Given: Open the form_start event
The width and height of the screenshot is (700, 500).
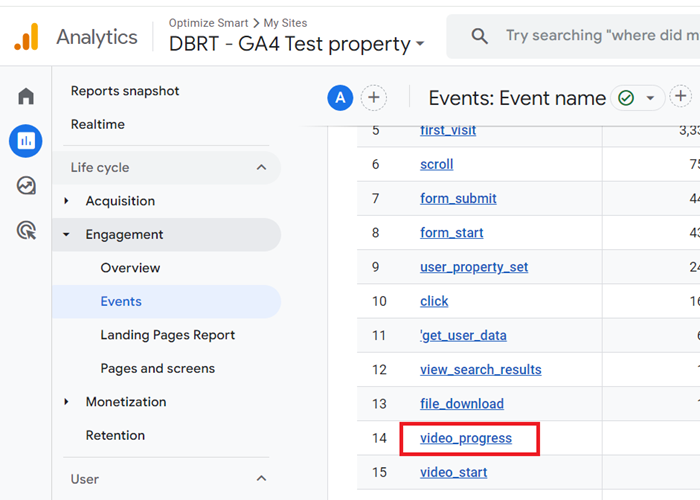Looking at the screenshot, I should tap(451, 233).
